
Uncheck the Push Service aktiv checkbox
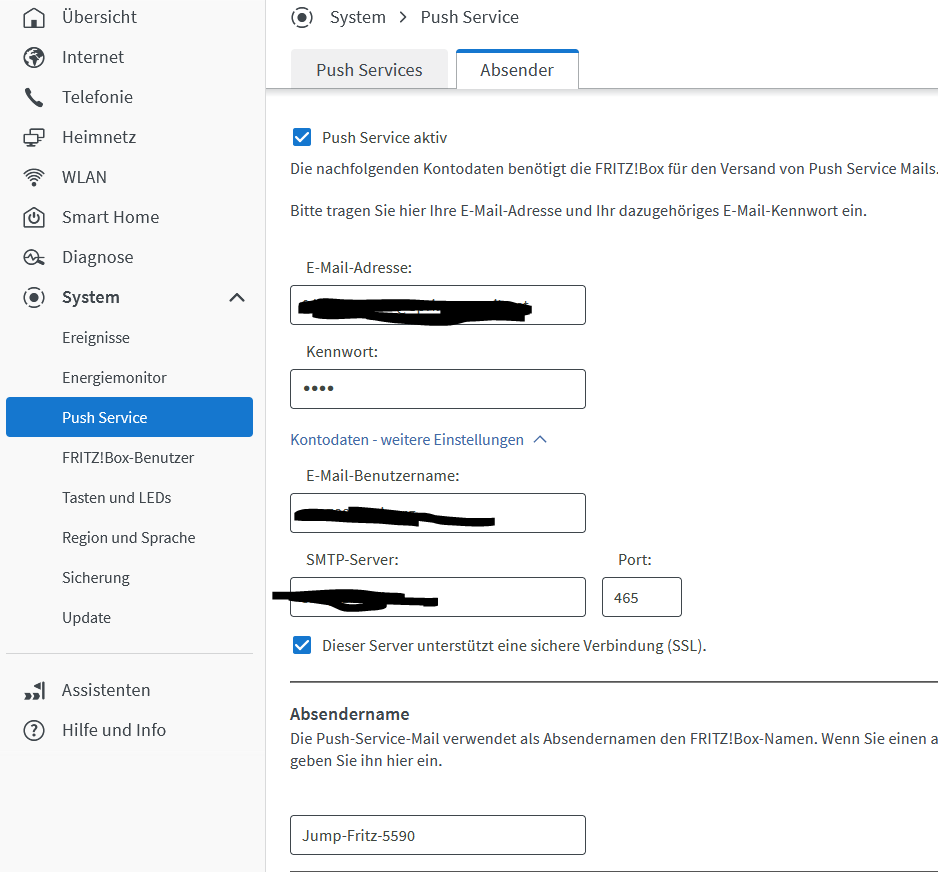[x=302, y=138]
